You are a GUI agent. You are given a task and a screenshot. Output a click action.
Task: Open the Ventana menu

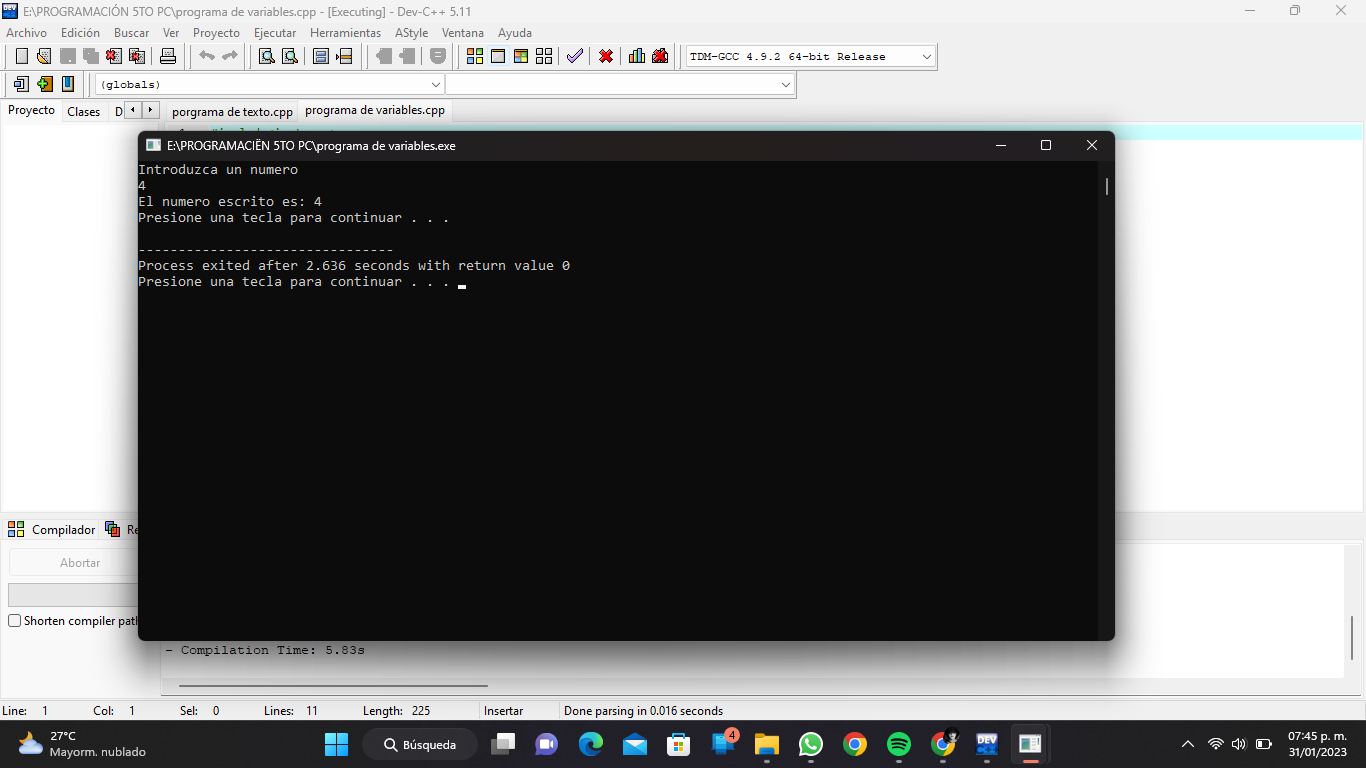(463, 33)
